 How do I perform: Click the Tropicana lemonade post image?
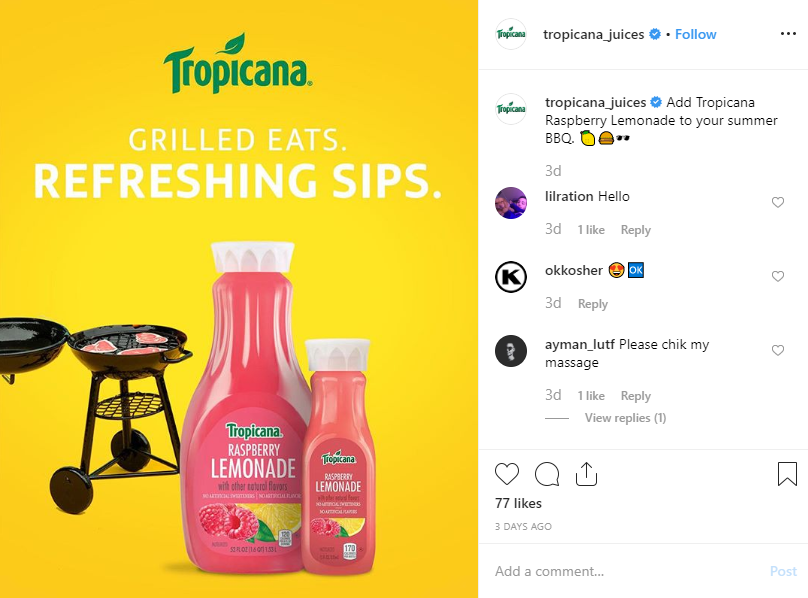pyautogui.click(x=239, y=299)
